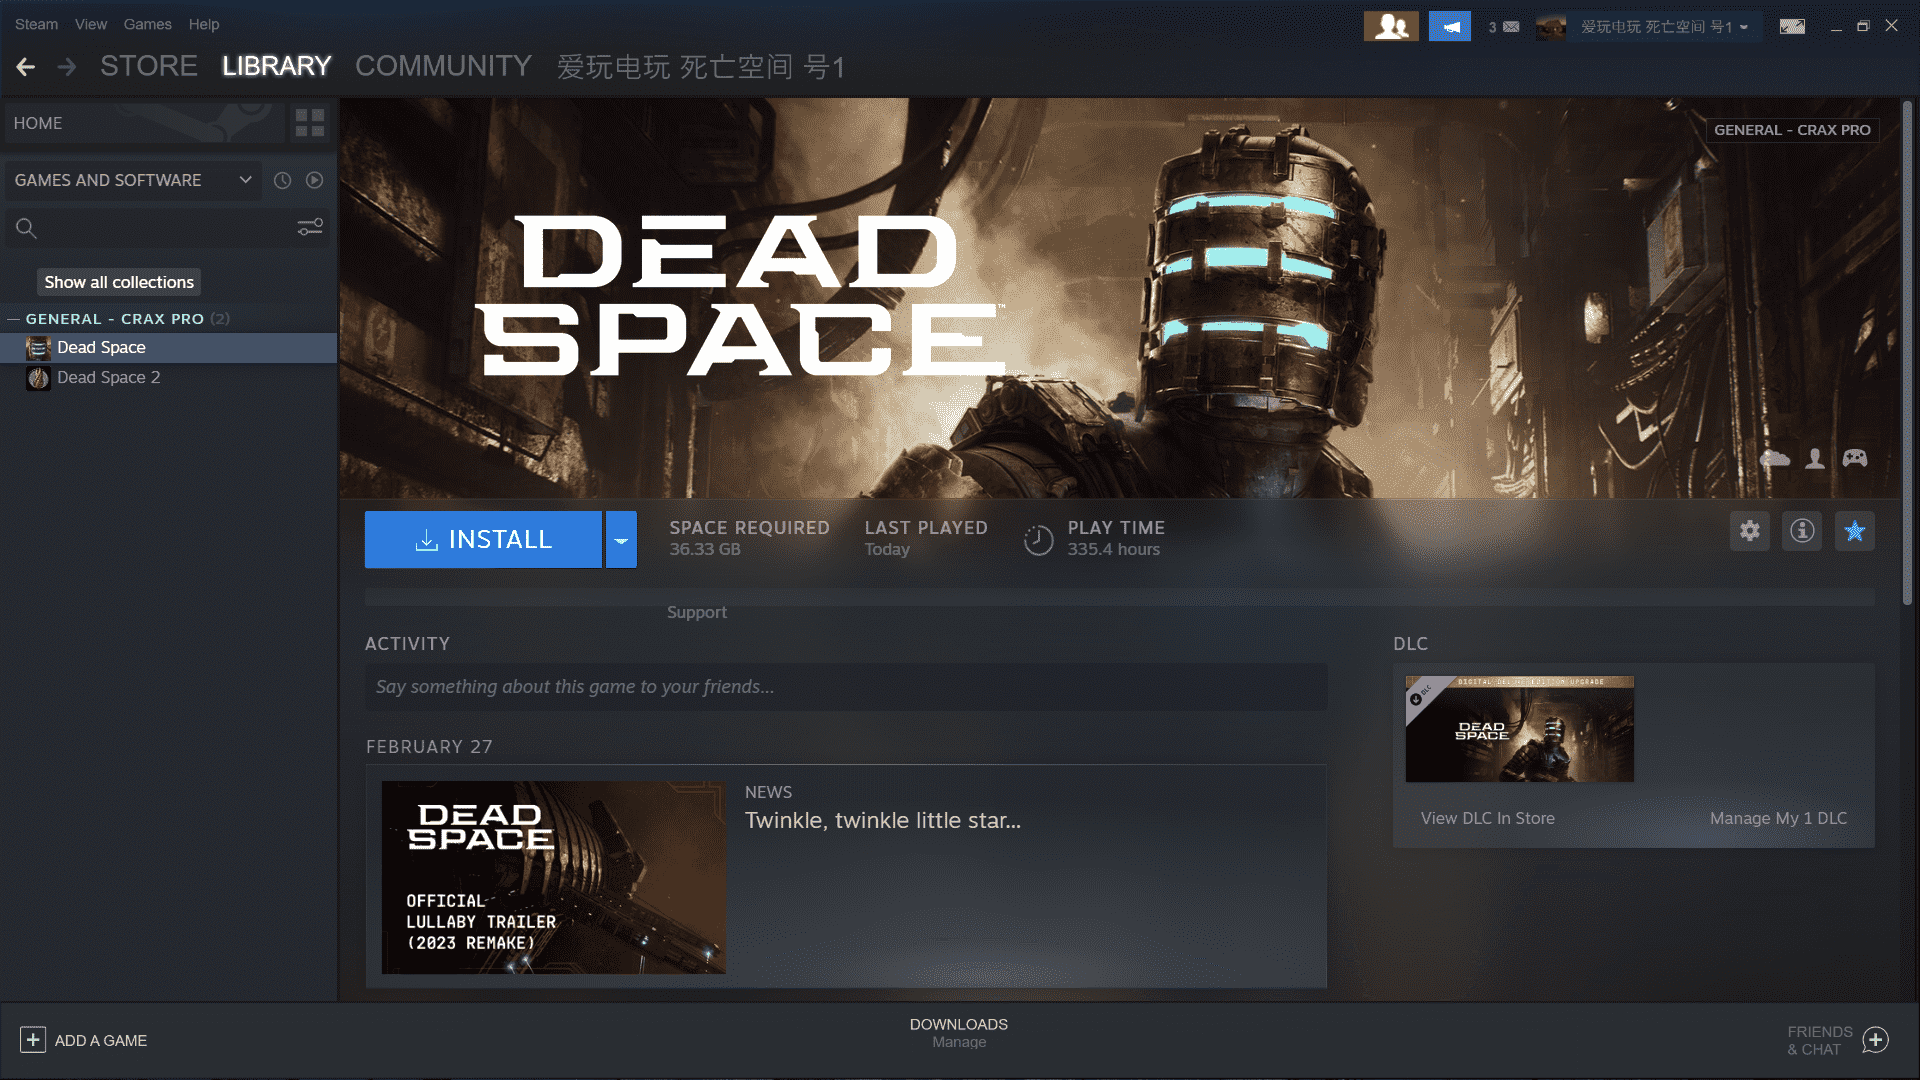Click the General - Crax Pro collection tag
Viewport: 1920px width, 1080px height.
[1792, 130]
